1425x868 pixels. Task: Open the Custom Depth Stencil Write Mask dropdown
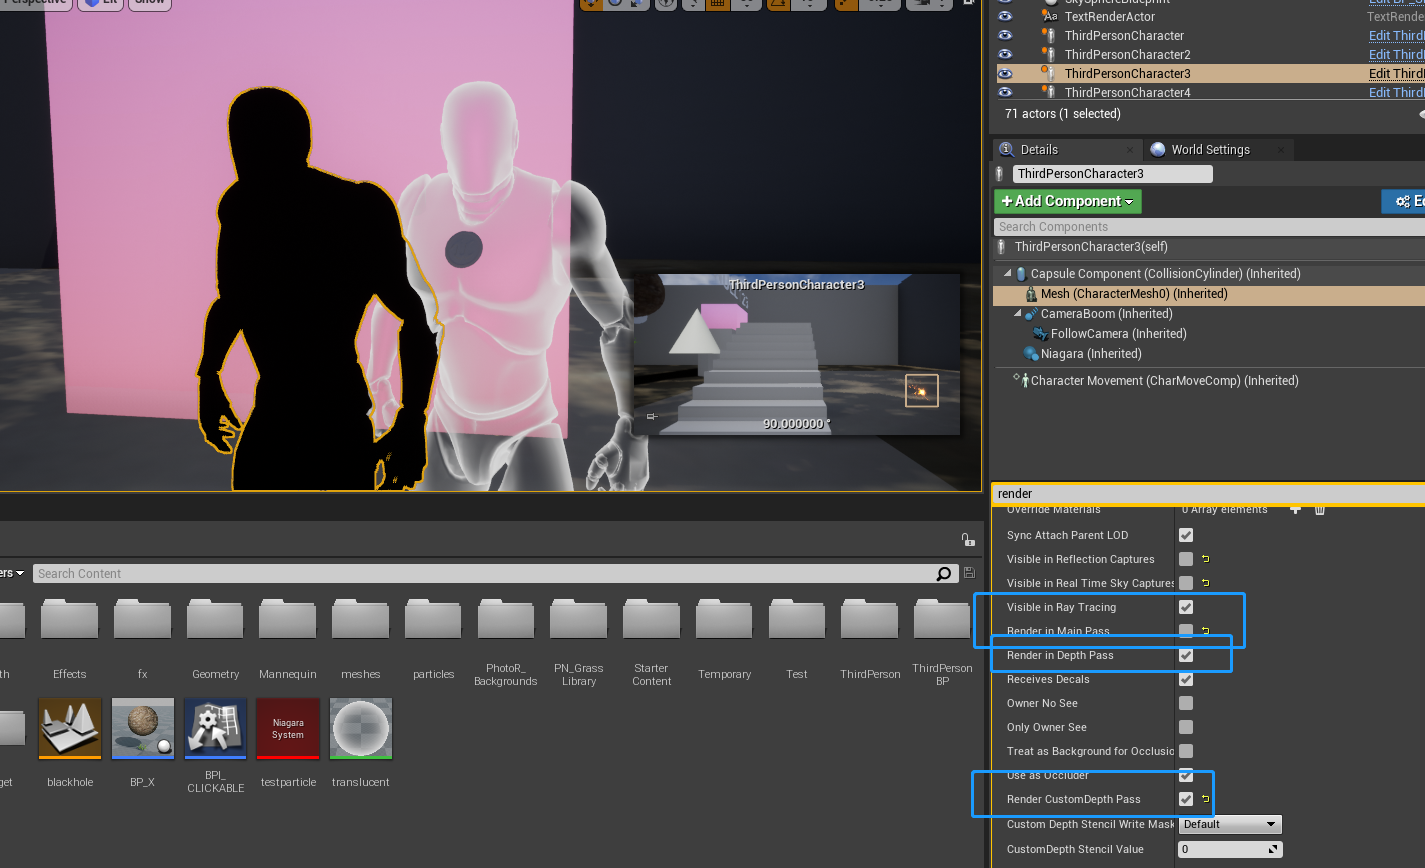(x=1229, y=824)
